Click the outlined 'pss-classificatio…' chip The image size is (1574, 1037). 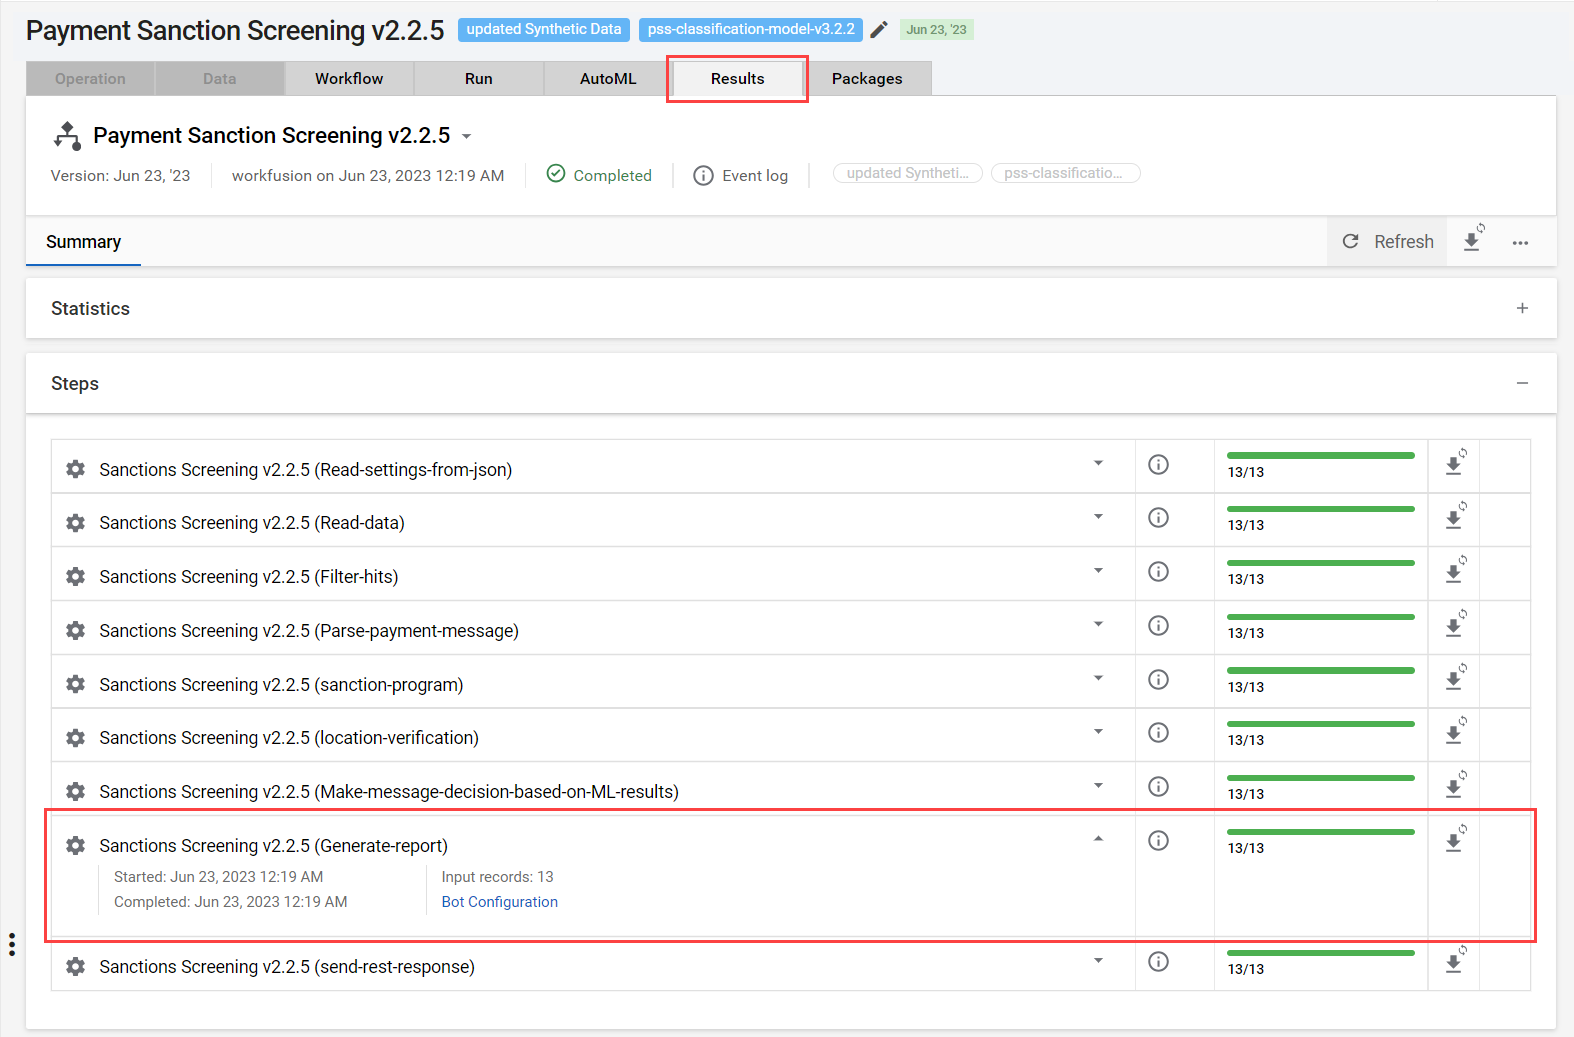coord(1066,173)
